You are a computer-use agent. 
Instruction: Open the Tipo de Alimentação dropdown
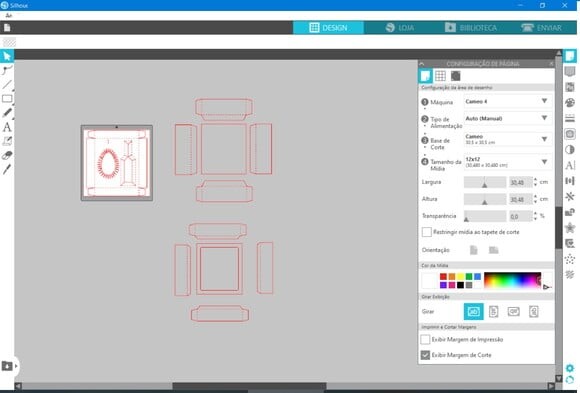(508, 118)
